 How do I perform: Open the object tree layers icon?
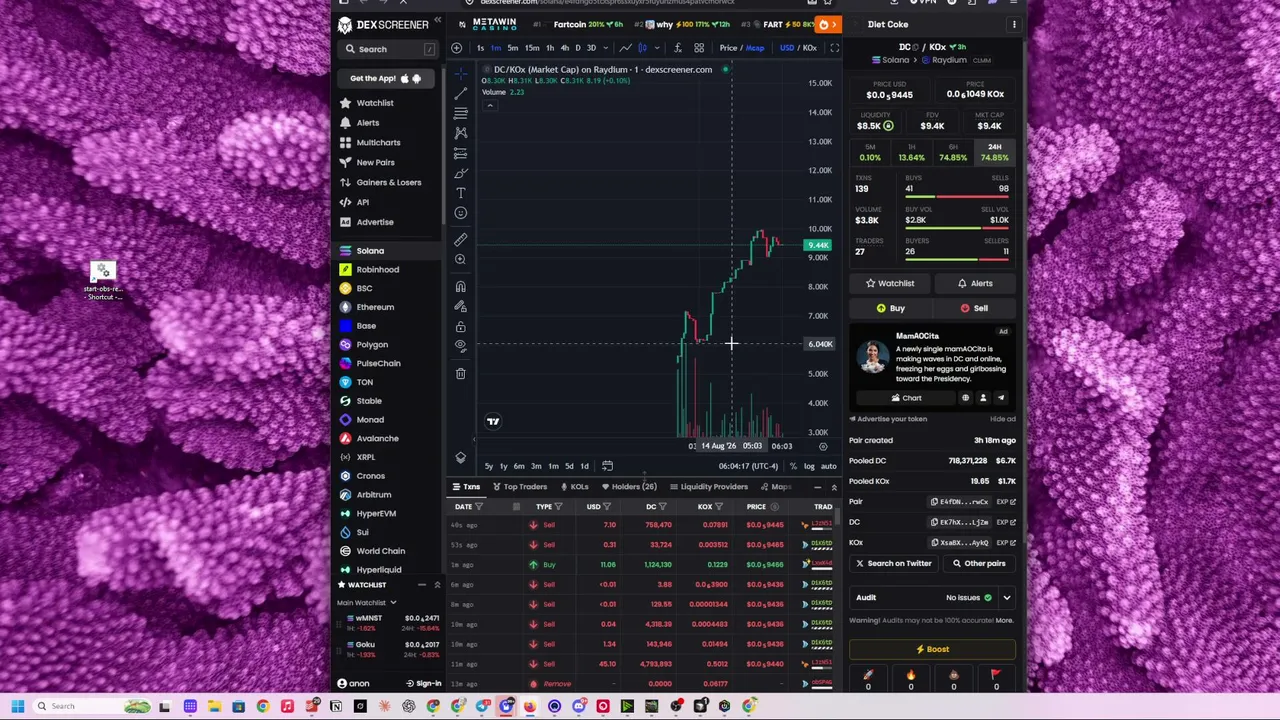point(460,457)
